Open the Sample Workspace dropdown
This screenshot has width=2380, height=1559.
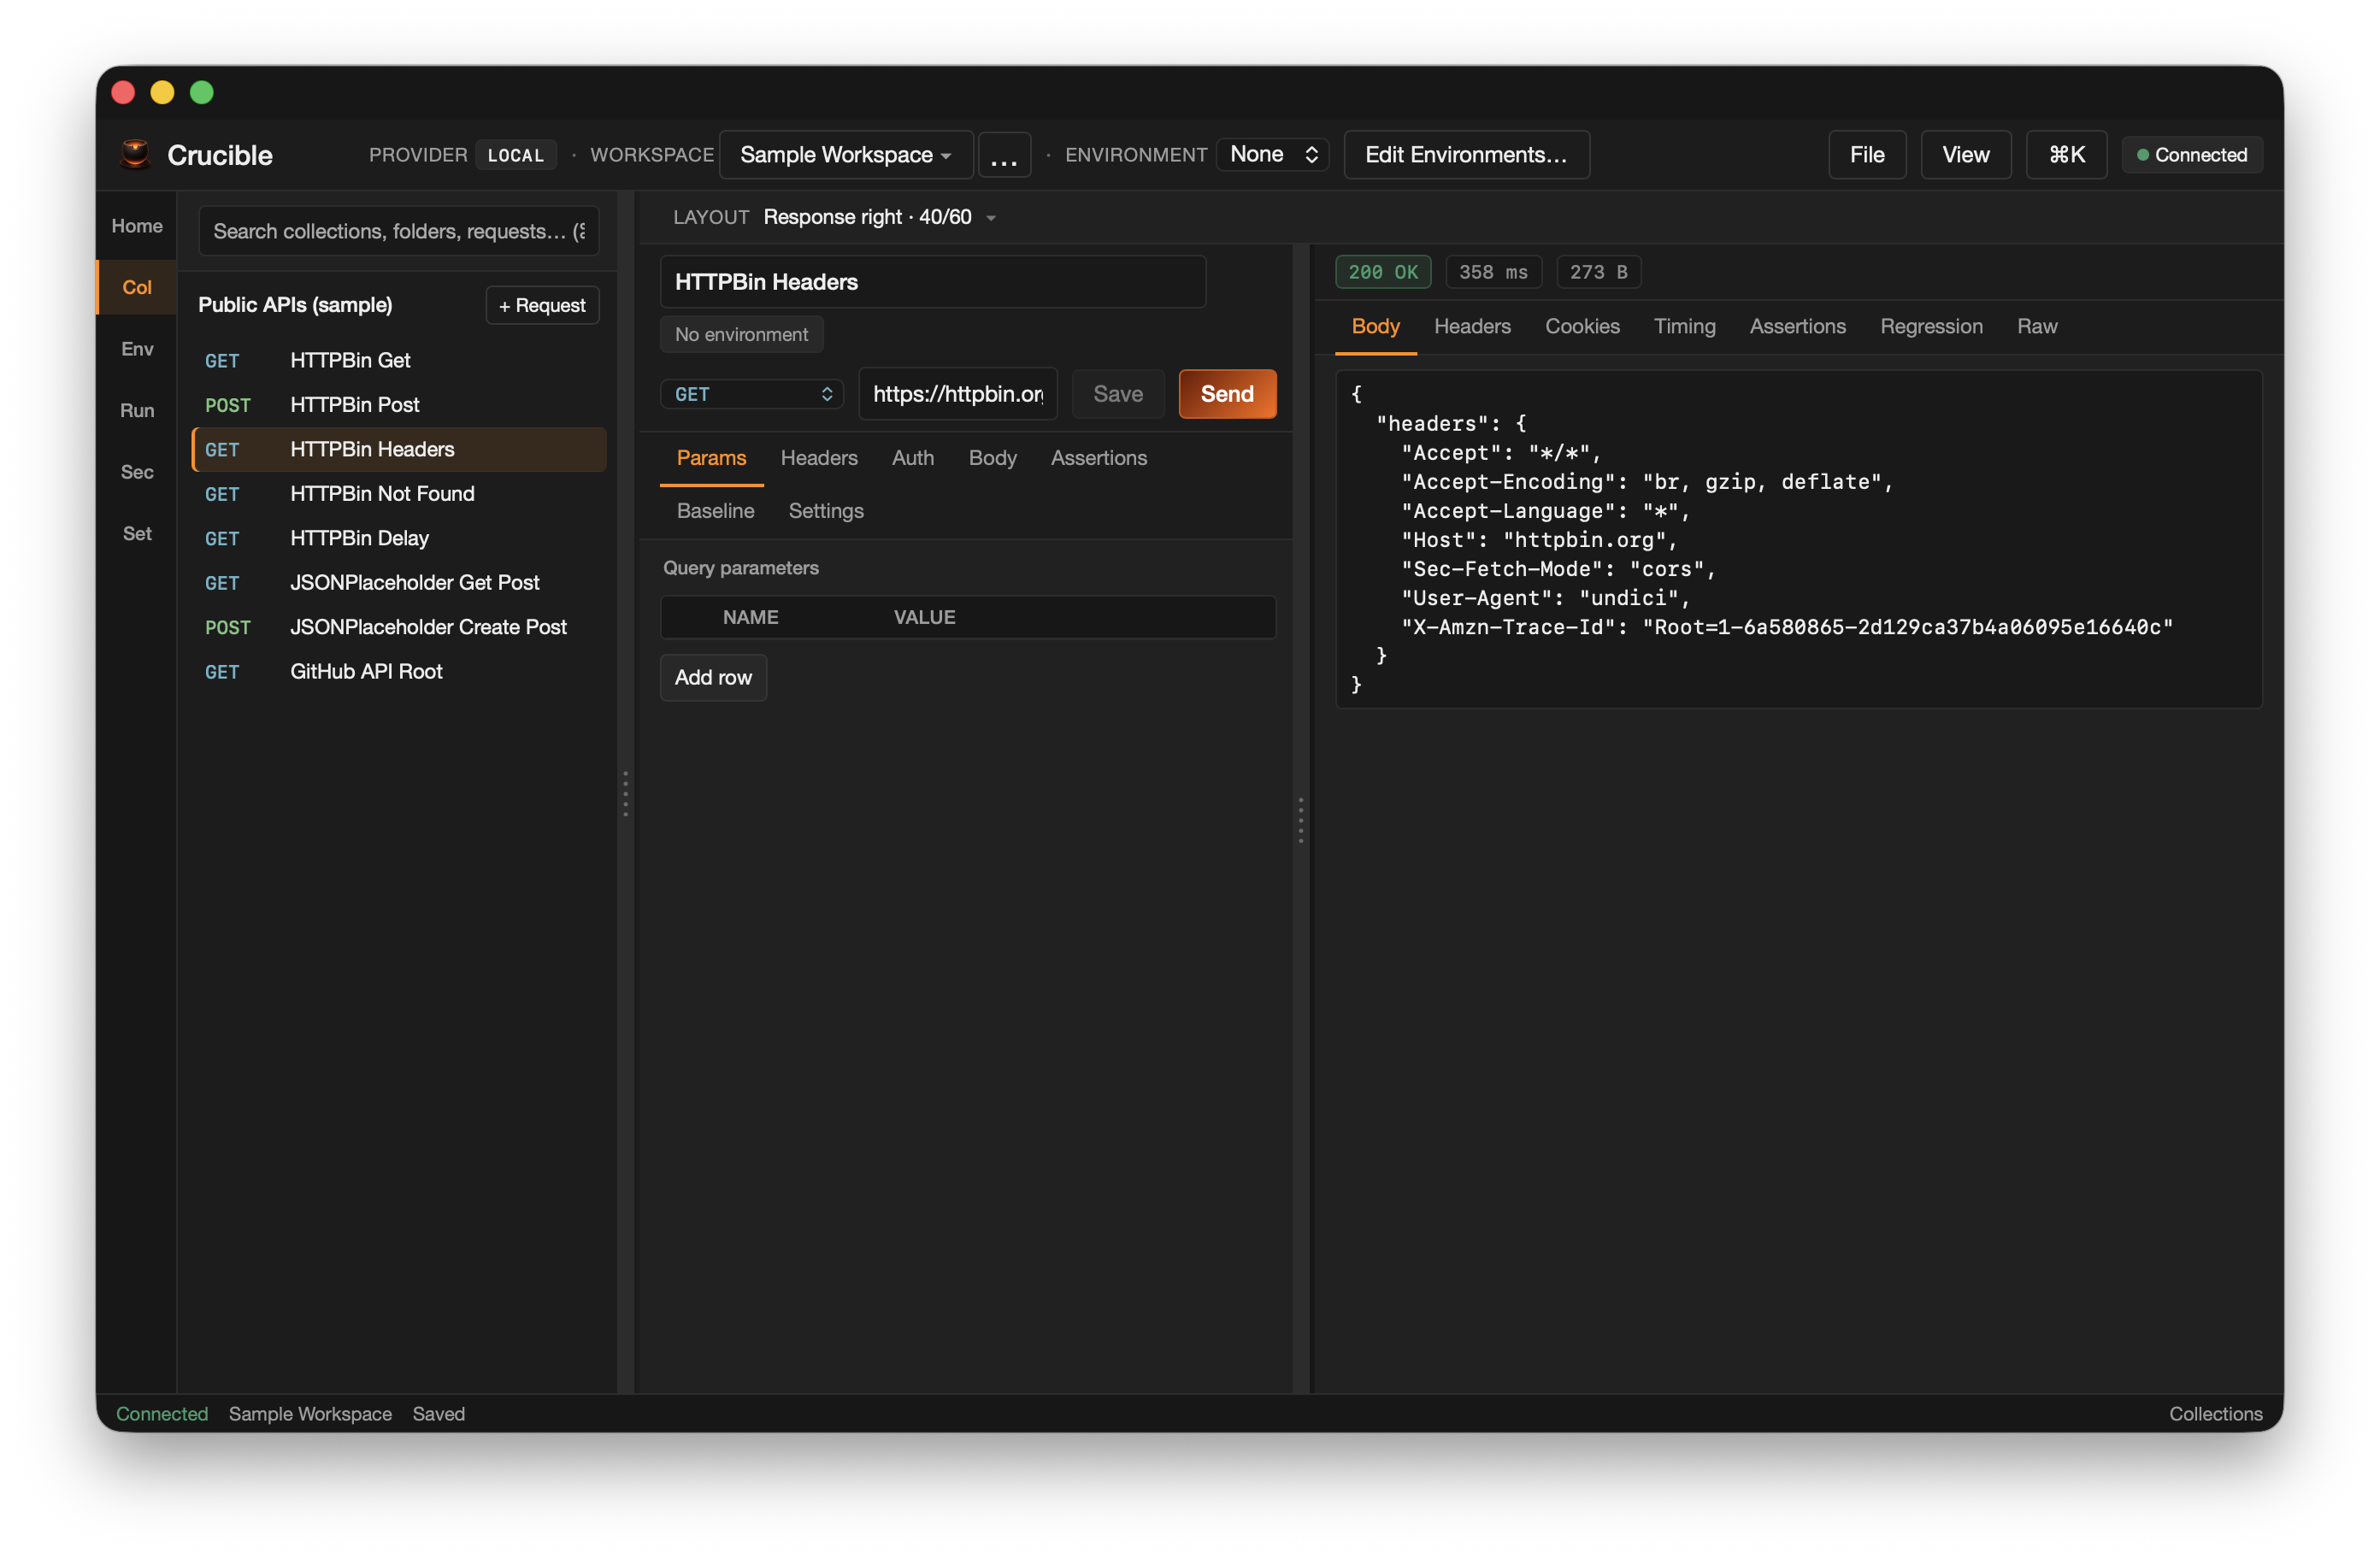coord(846,155)
